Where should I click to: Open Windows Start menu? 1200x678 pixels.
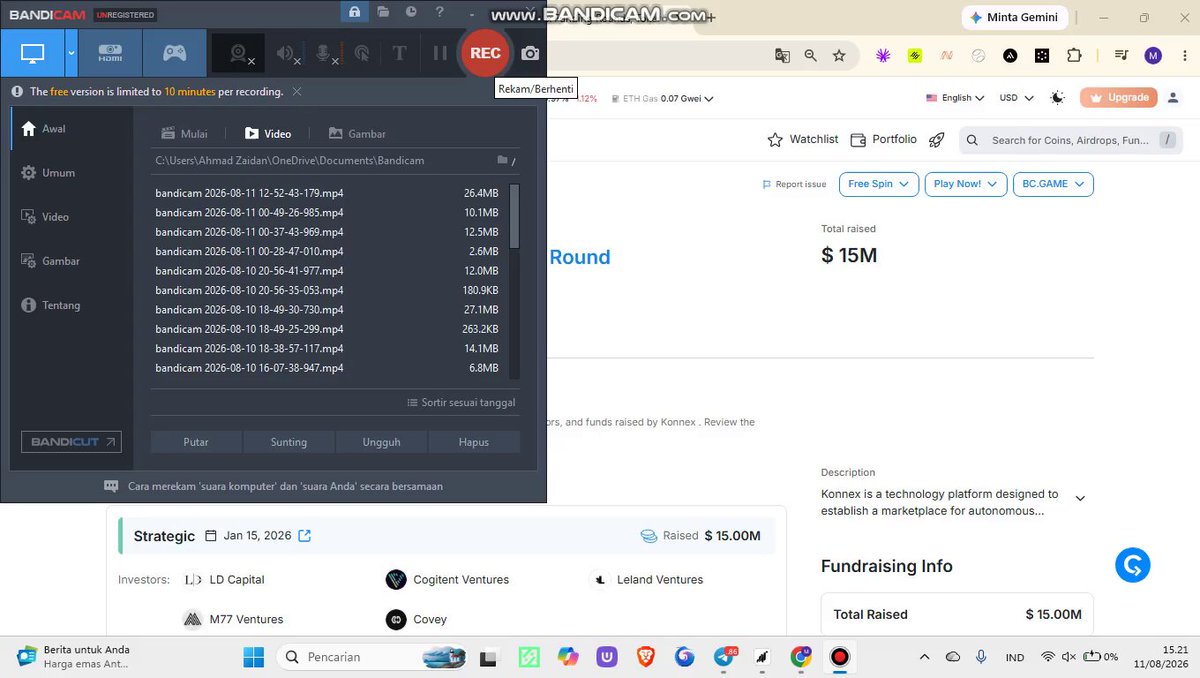pyautogui.click(x=254, y=657)
